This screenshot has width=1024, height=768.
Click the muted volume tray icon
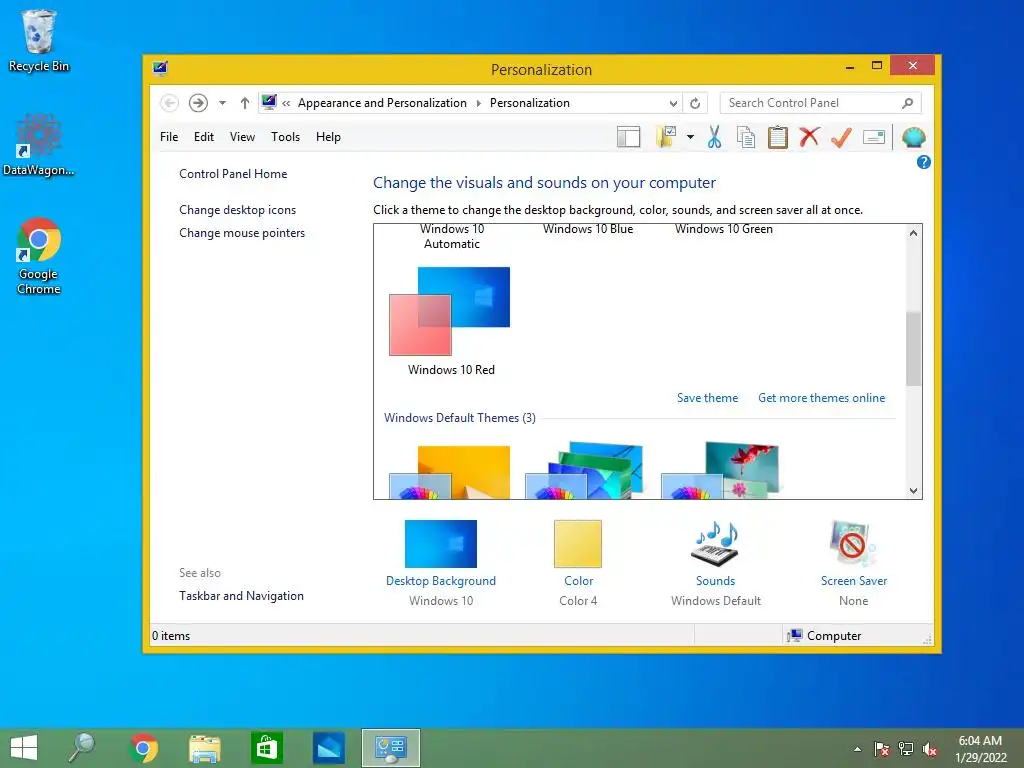tap(930, 749)
